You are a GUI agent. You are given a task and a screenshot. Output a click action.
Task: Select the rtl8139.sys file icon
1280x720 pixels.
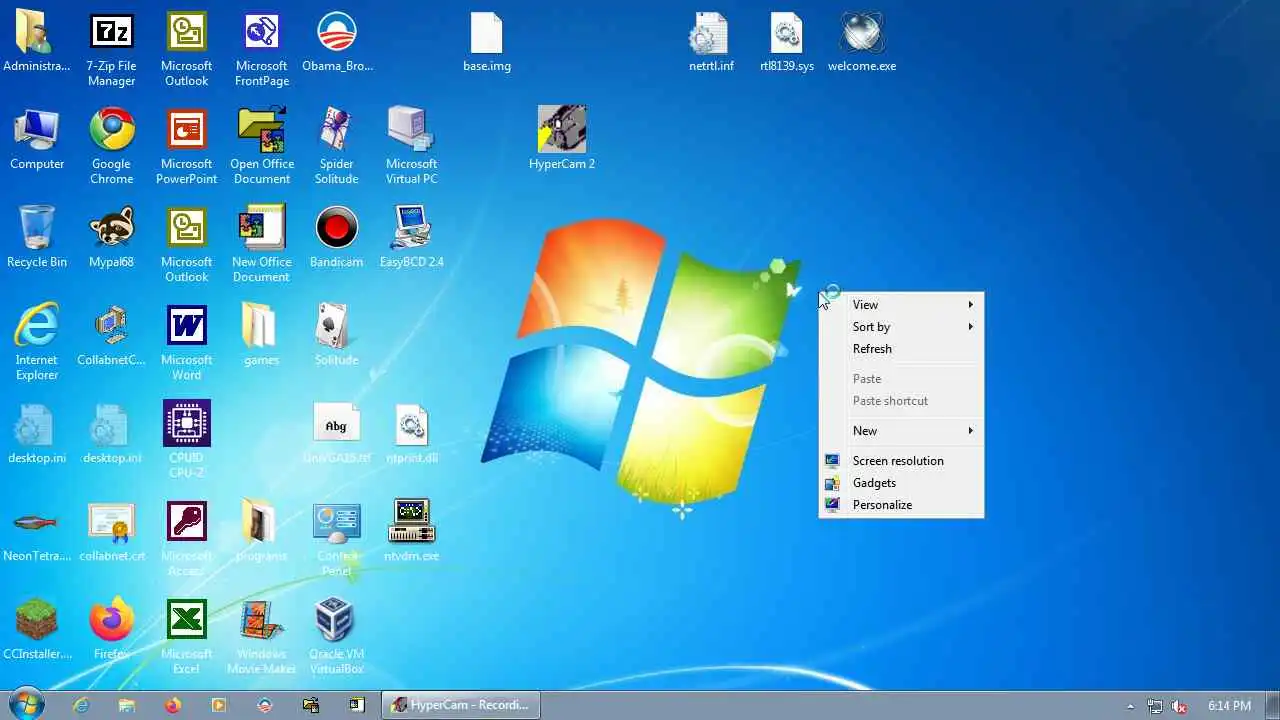[787, 42]
